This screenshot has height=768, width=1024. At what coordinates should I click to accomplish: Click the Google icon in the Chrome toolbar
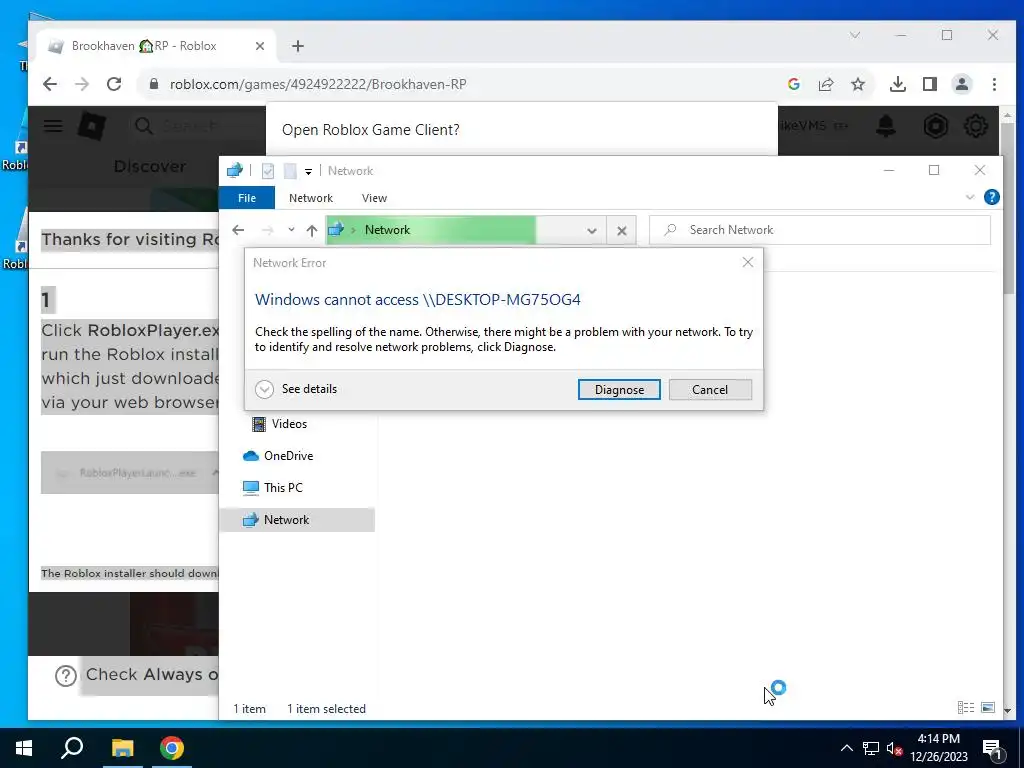(x=793, y=84)
